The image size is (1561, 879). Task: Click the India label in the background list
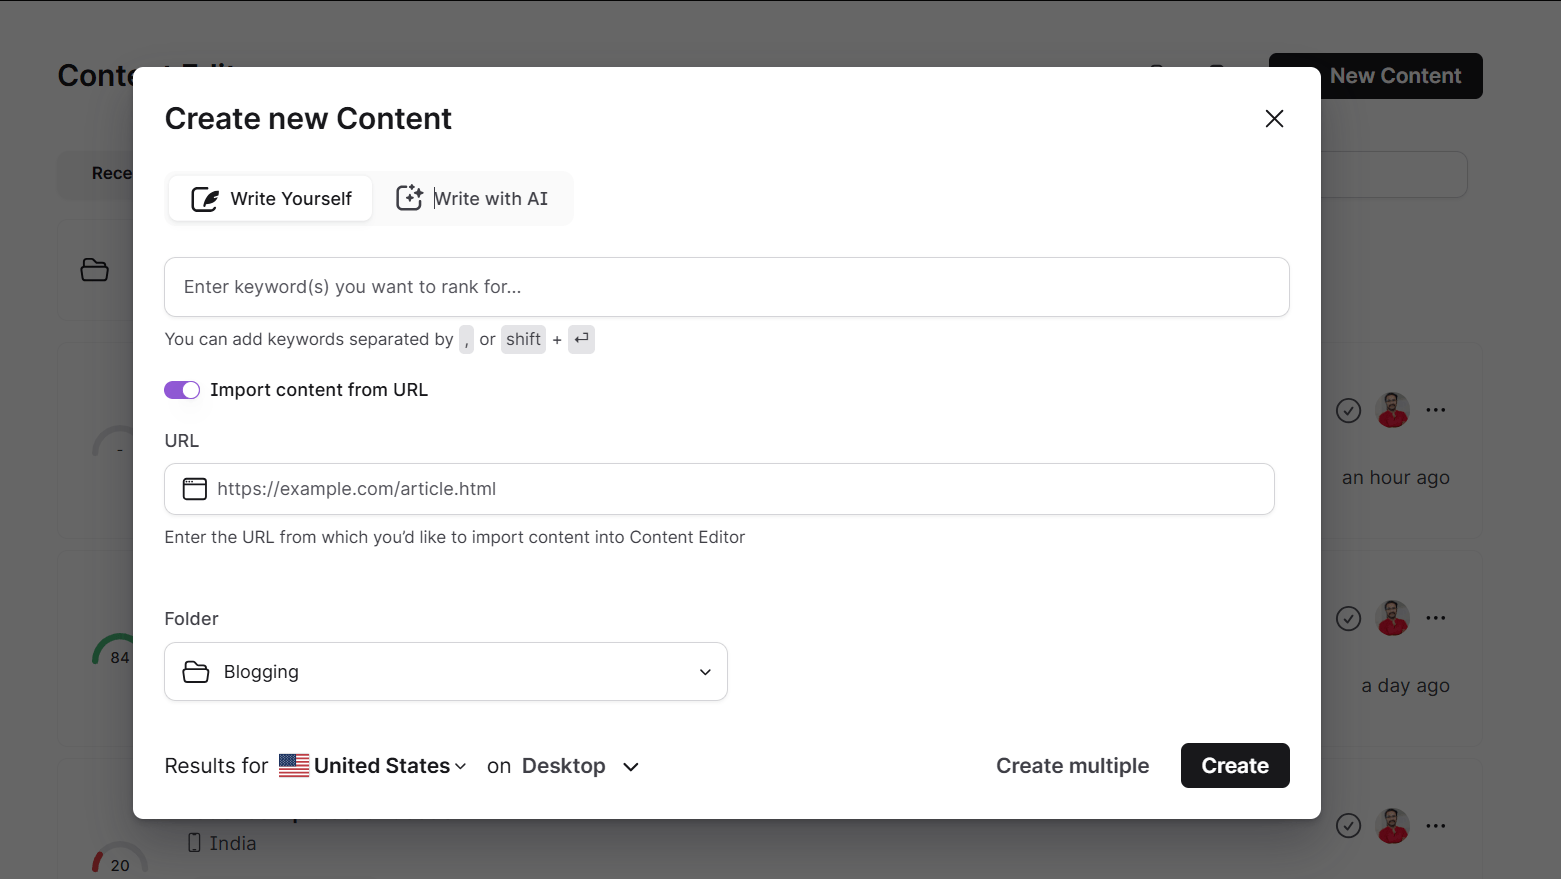point(232,843)
